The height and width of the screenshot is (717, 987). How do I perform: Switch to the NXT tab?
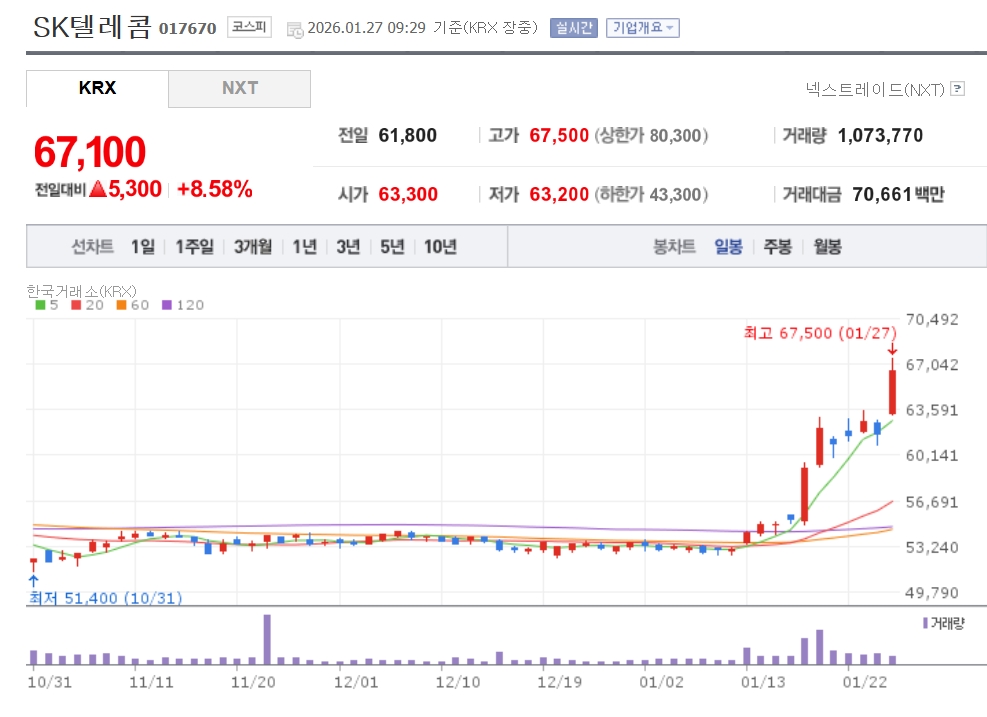point(240,88)
